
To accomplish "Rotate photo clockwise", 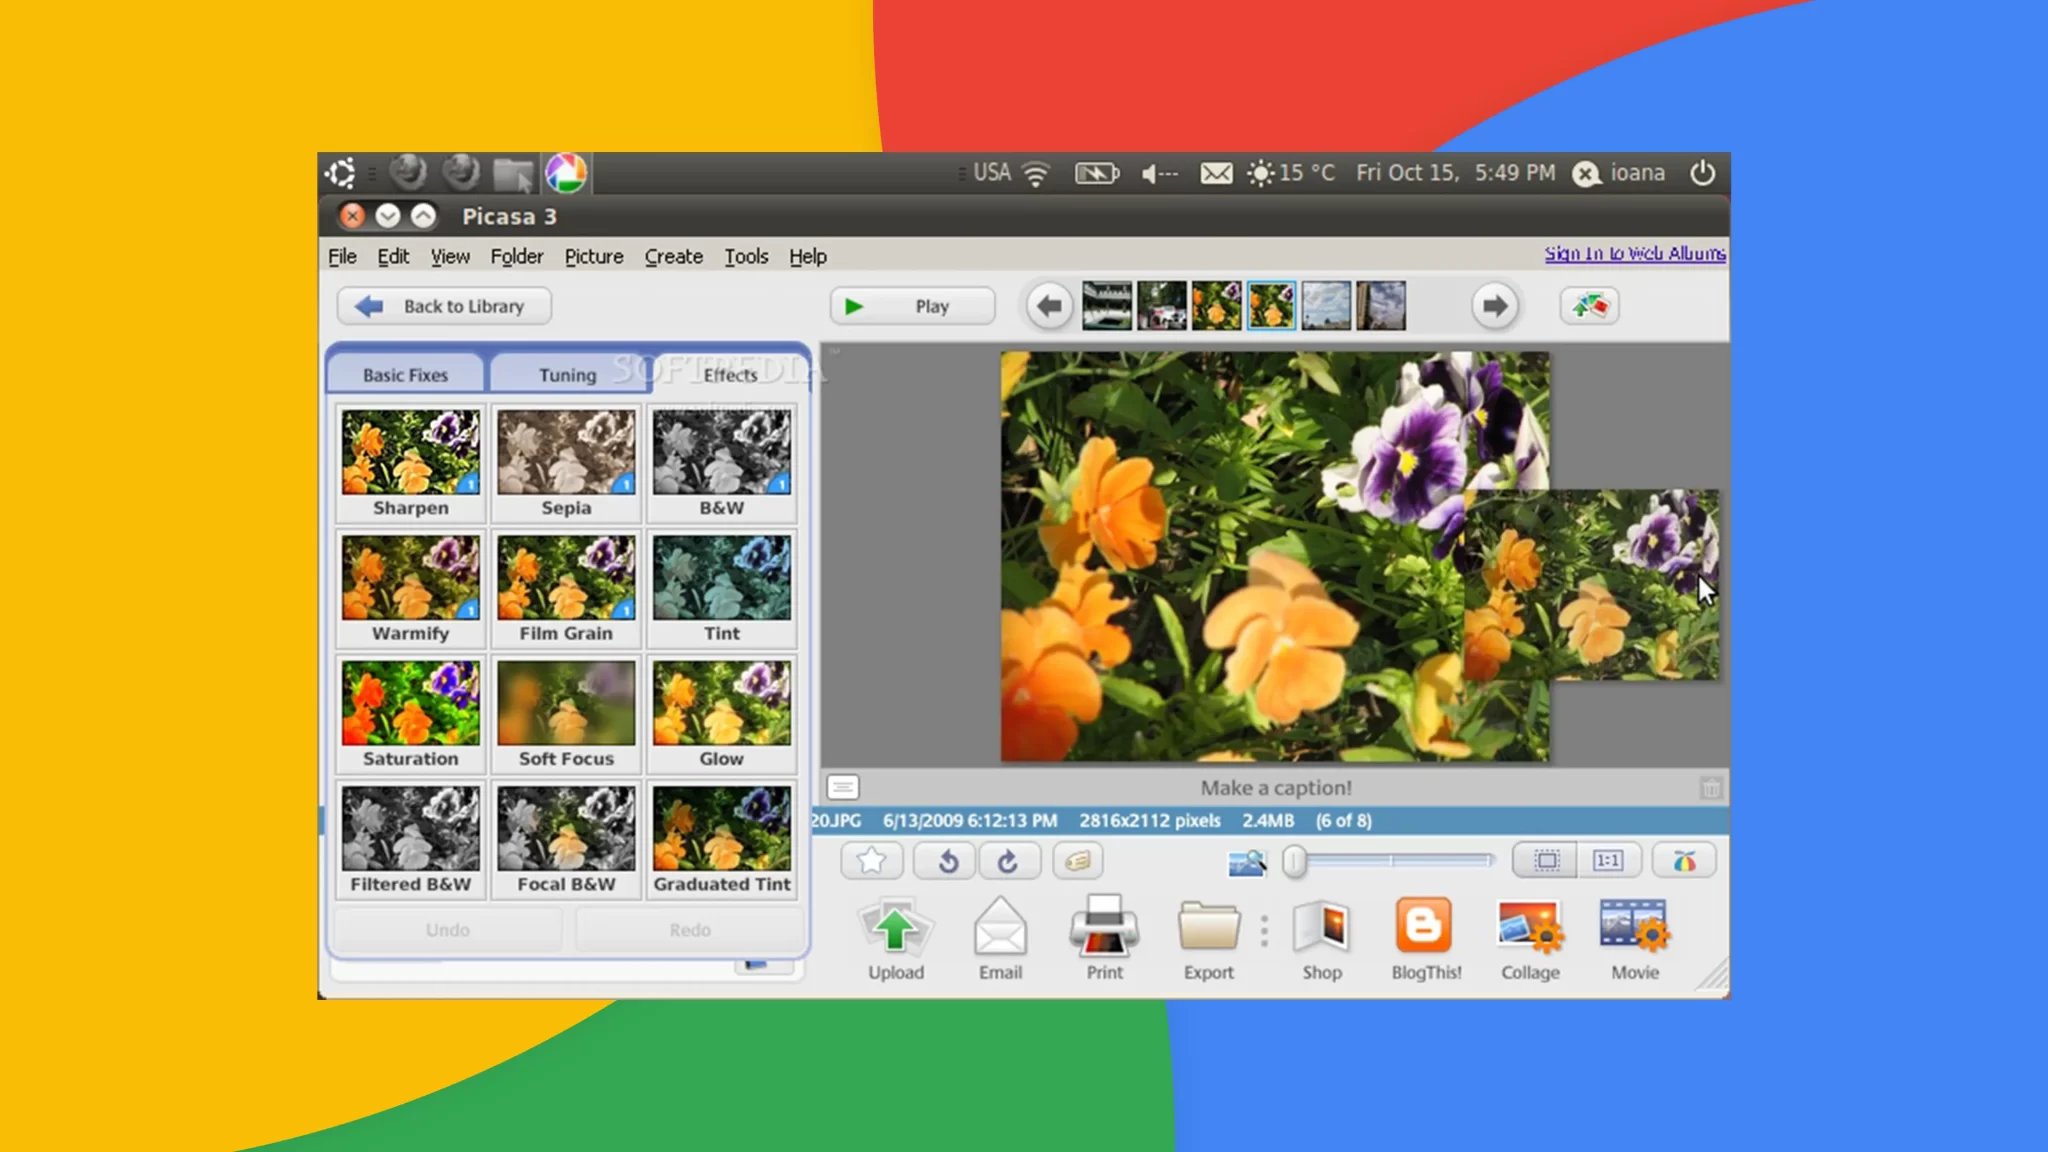I will tap(1009, 860).
